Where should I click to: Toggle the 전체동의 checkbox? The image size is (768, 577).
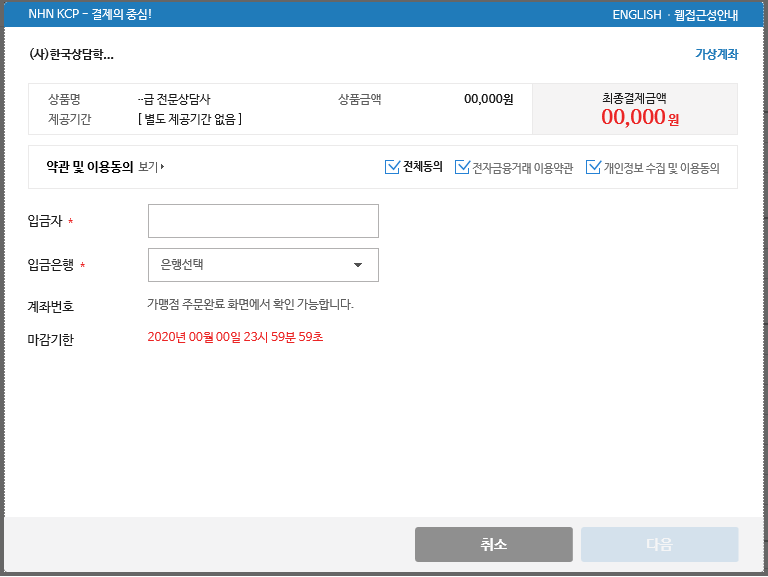pos(392,167)
